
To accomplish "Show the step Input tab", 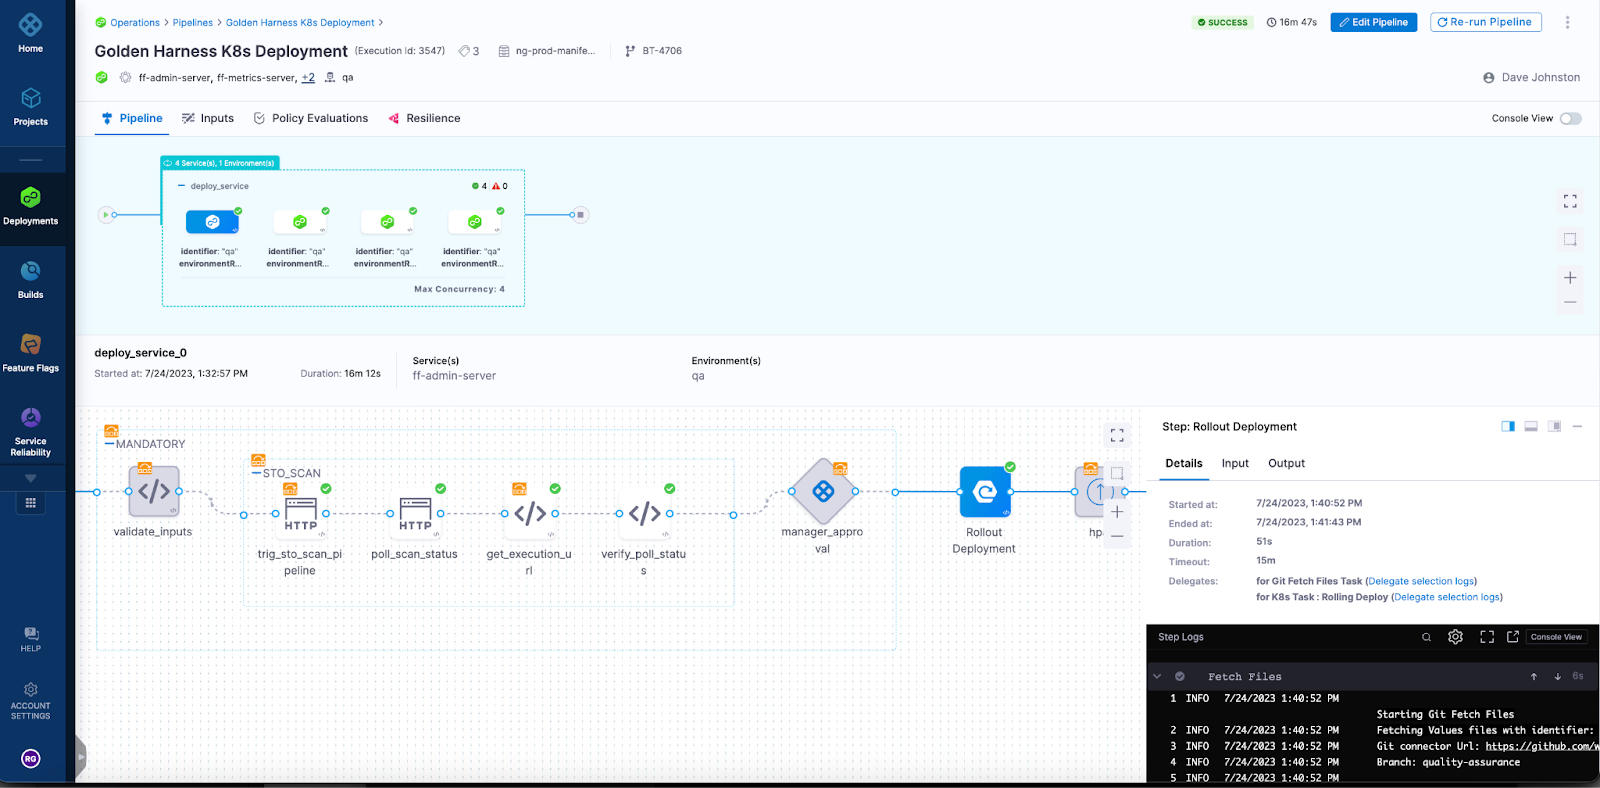I will point(1235,463).
